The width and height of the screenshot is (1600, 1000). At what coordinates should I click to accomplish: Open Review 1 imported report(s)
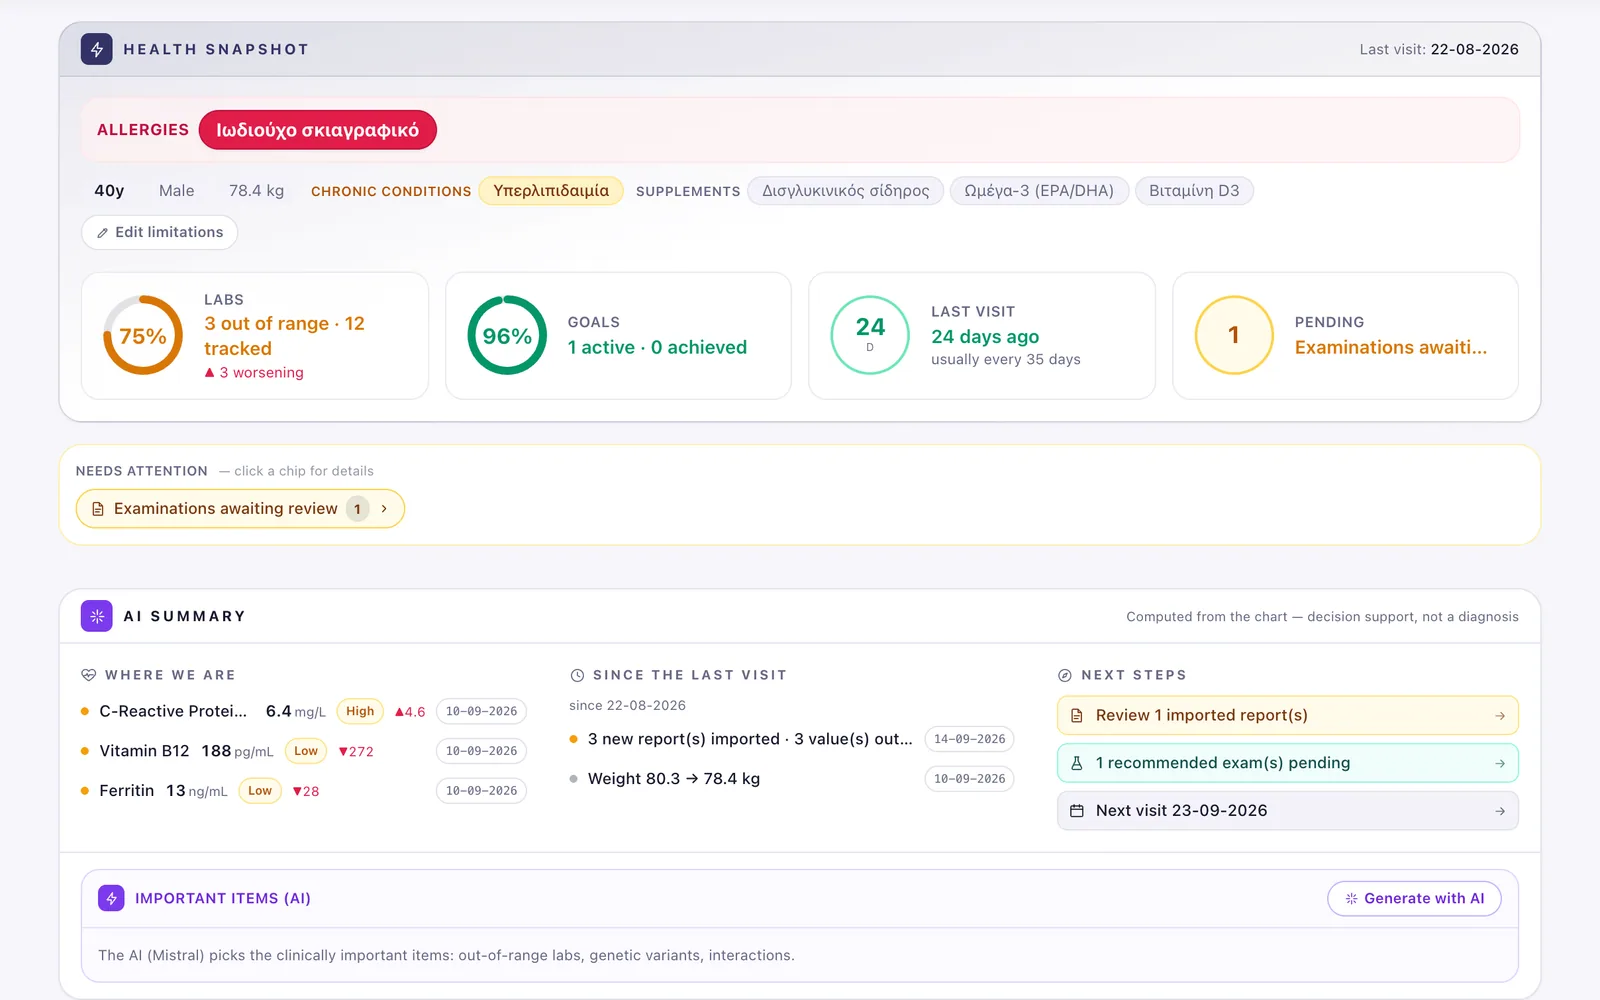point(1288,715)
